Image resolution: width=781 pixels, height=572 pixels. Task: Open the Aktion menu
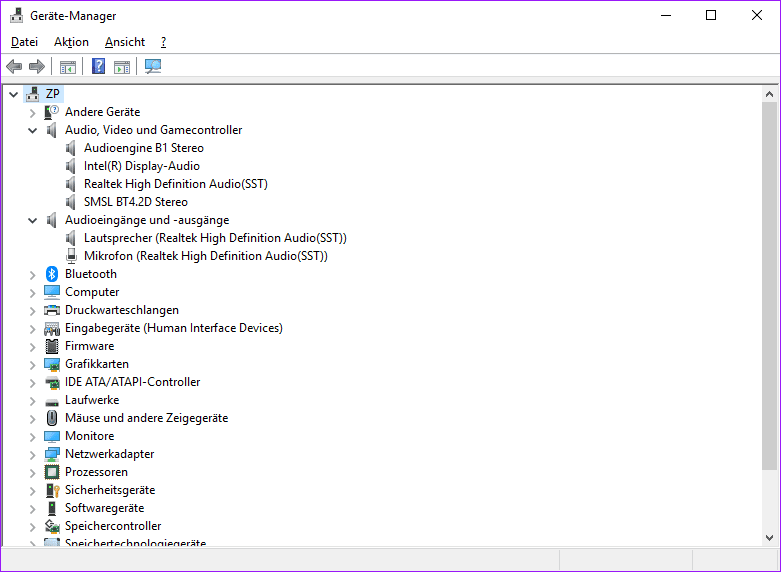(71, 42)
